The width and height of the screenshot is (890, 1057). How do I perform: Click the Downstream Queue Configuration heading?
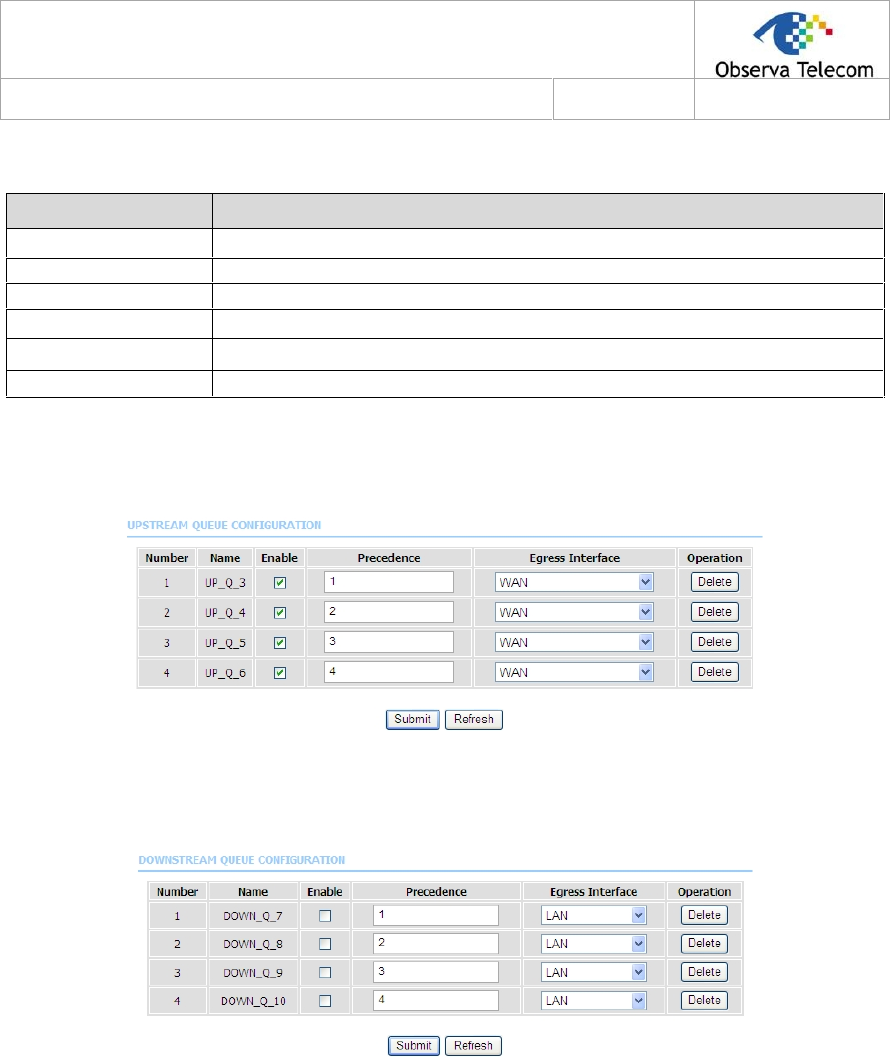coord(241,860)
